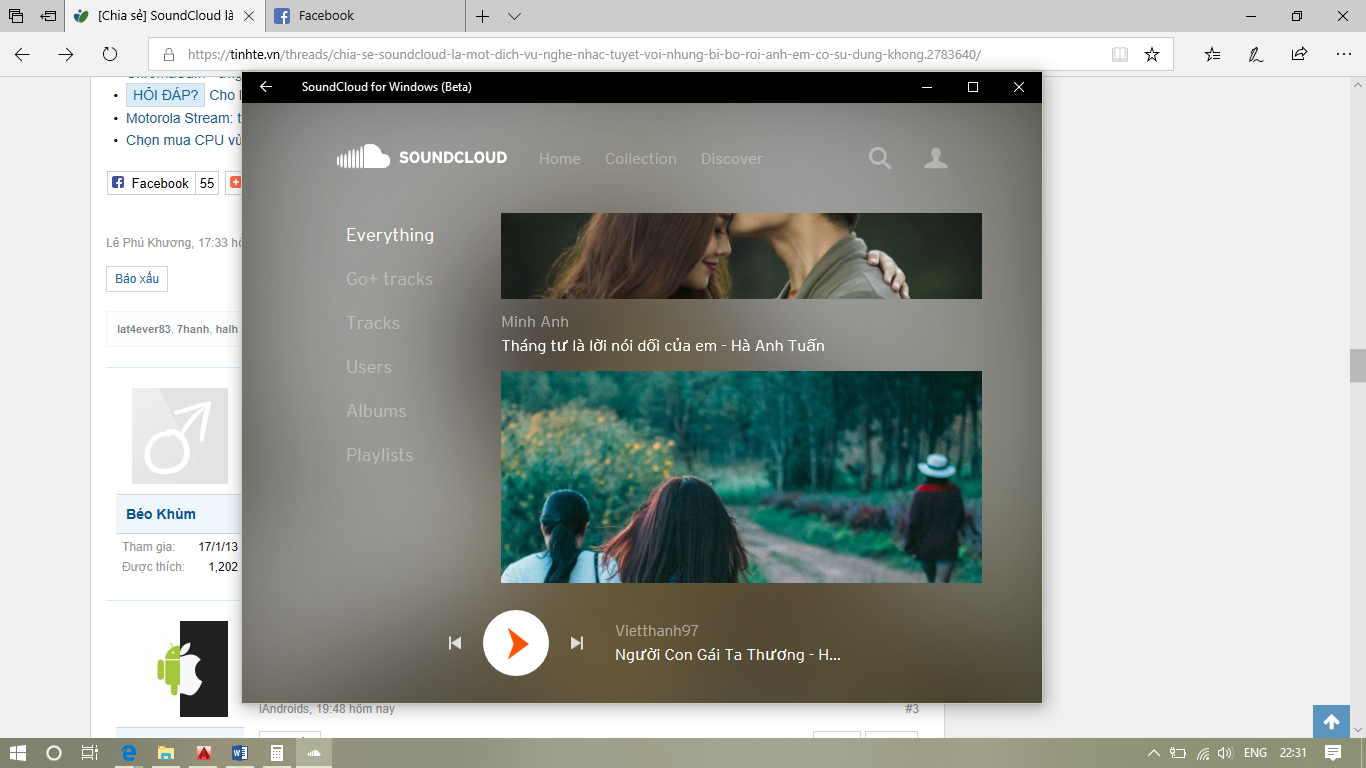Click the Wi-Fi network tray icon

pyautogui.click(x=1203, y=753)
